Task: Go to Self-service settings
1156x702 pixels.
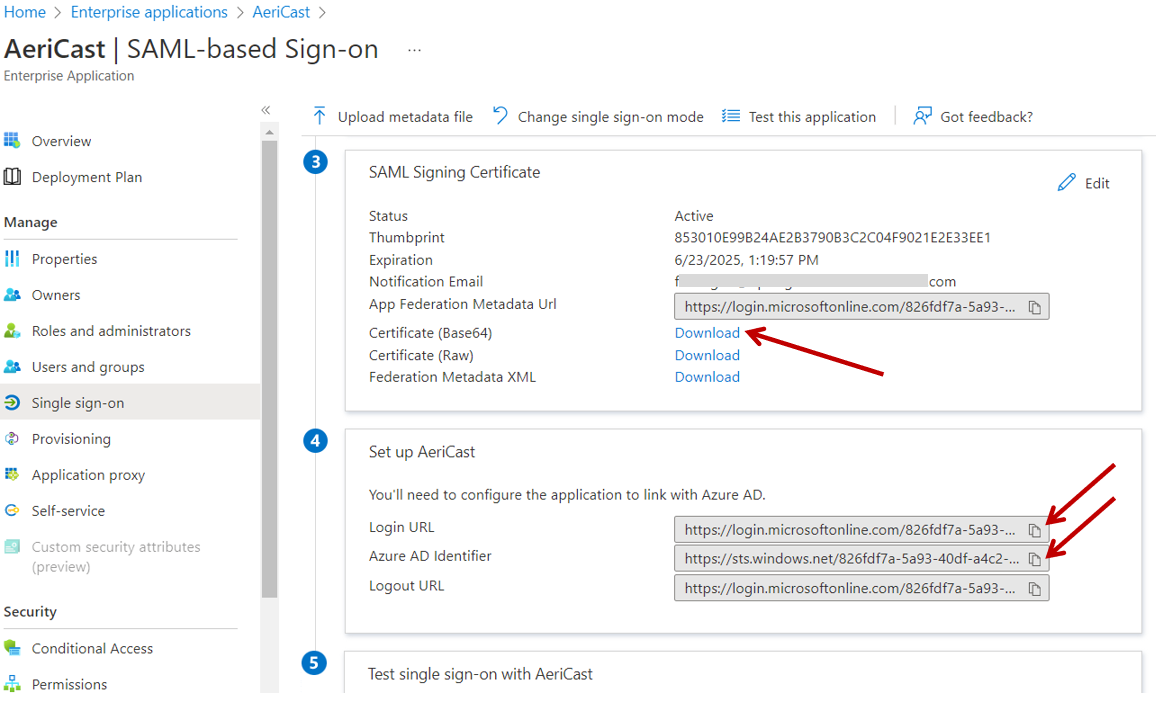Action: pyautogui.click(x=68, y=510)
